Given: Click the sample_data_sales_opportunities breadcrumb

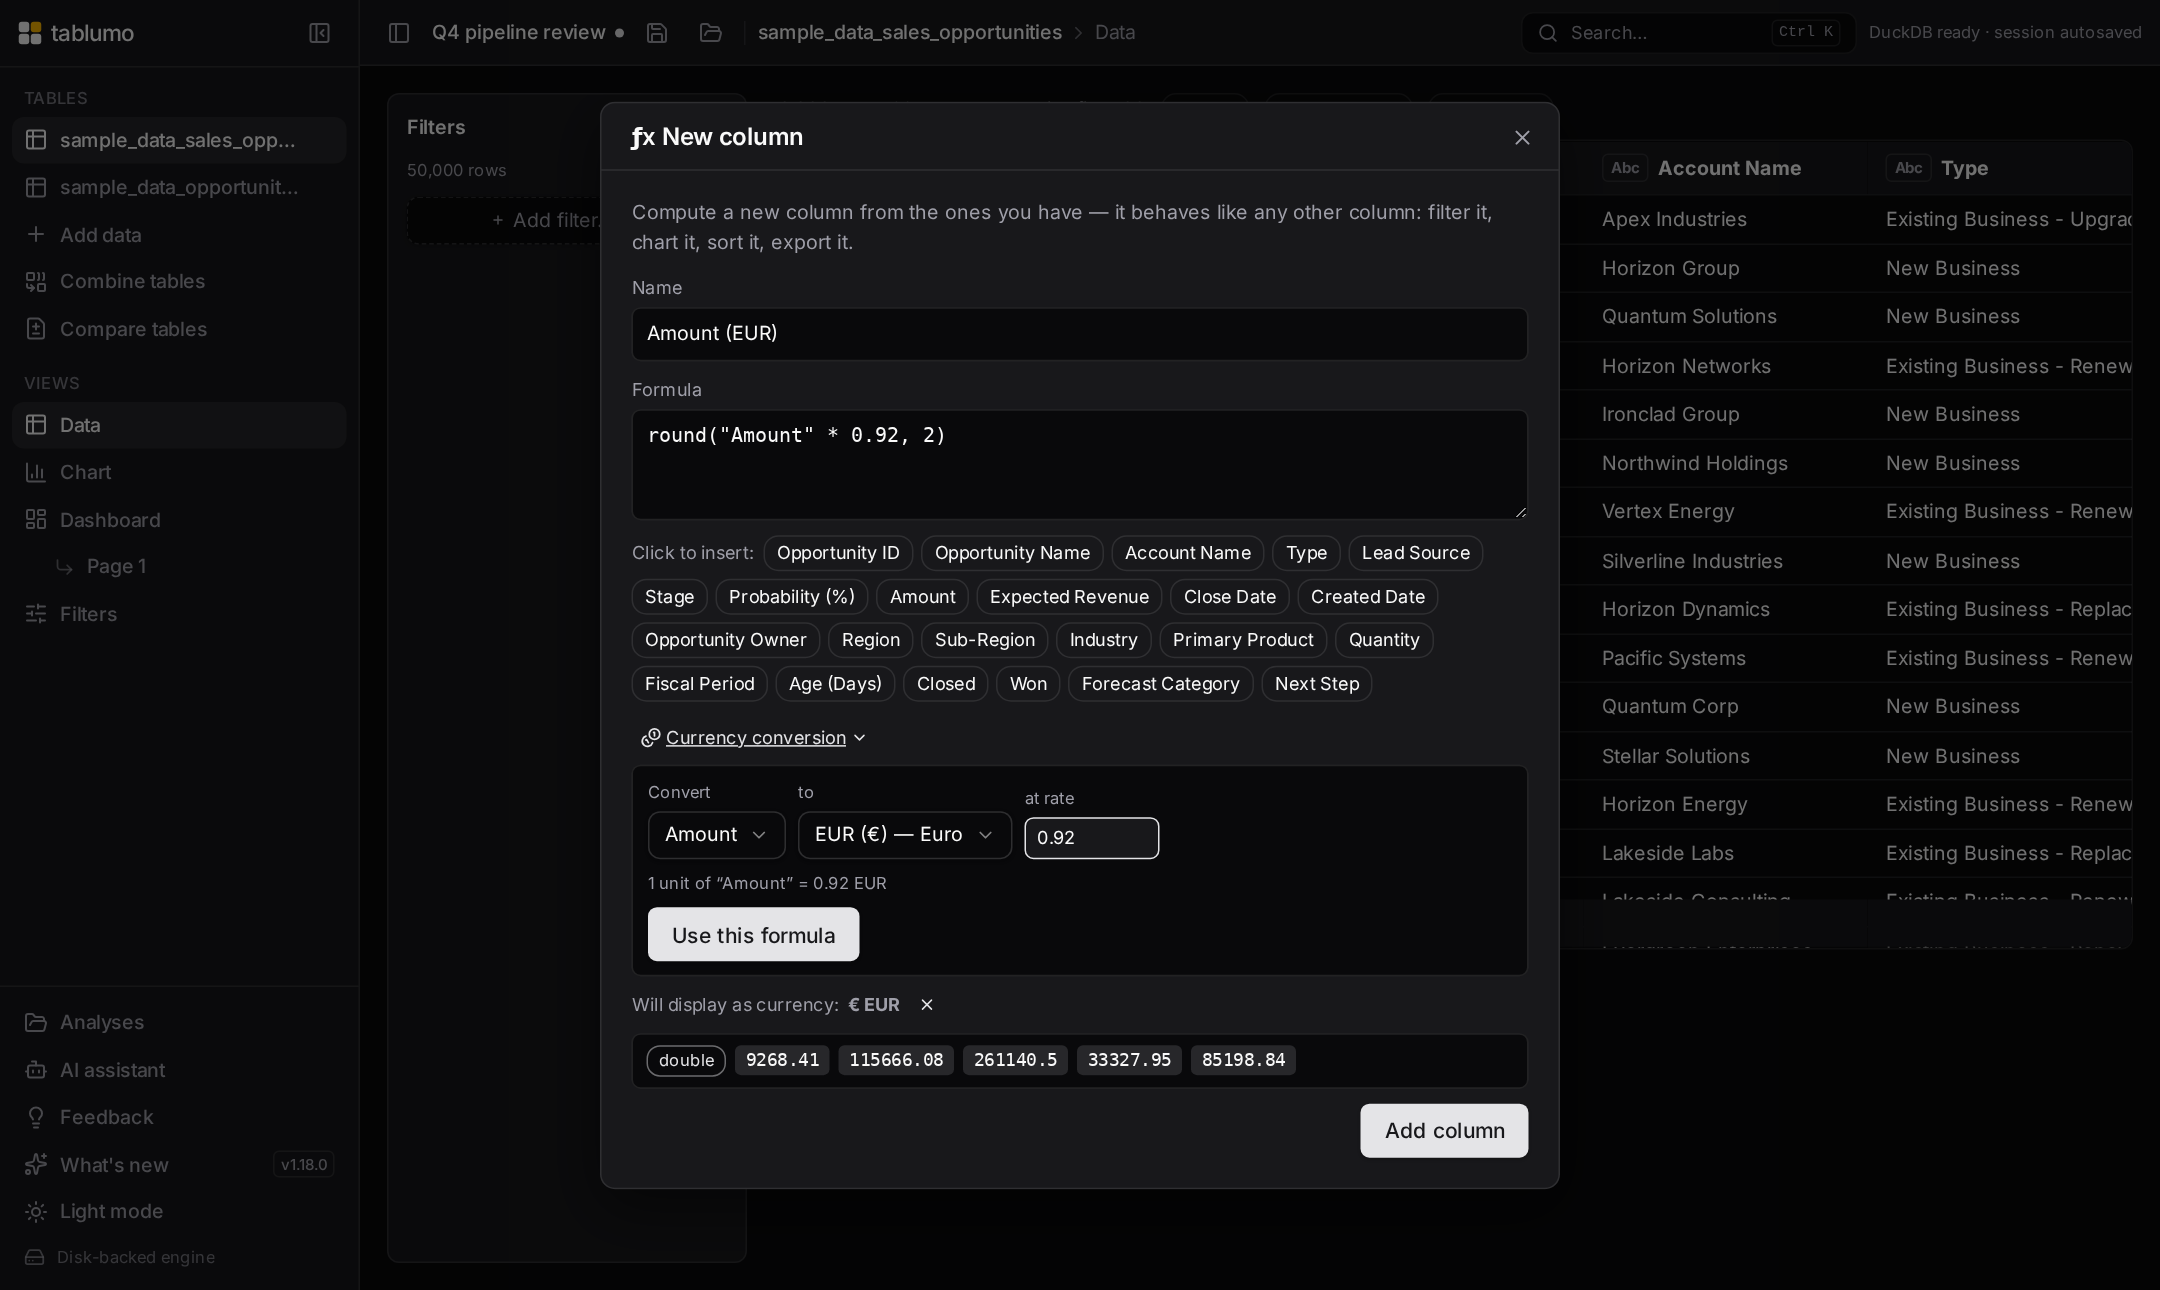Looking at the screenshot, I should pyautogui.click(x=910, y=33).
